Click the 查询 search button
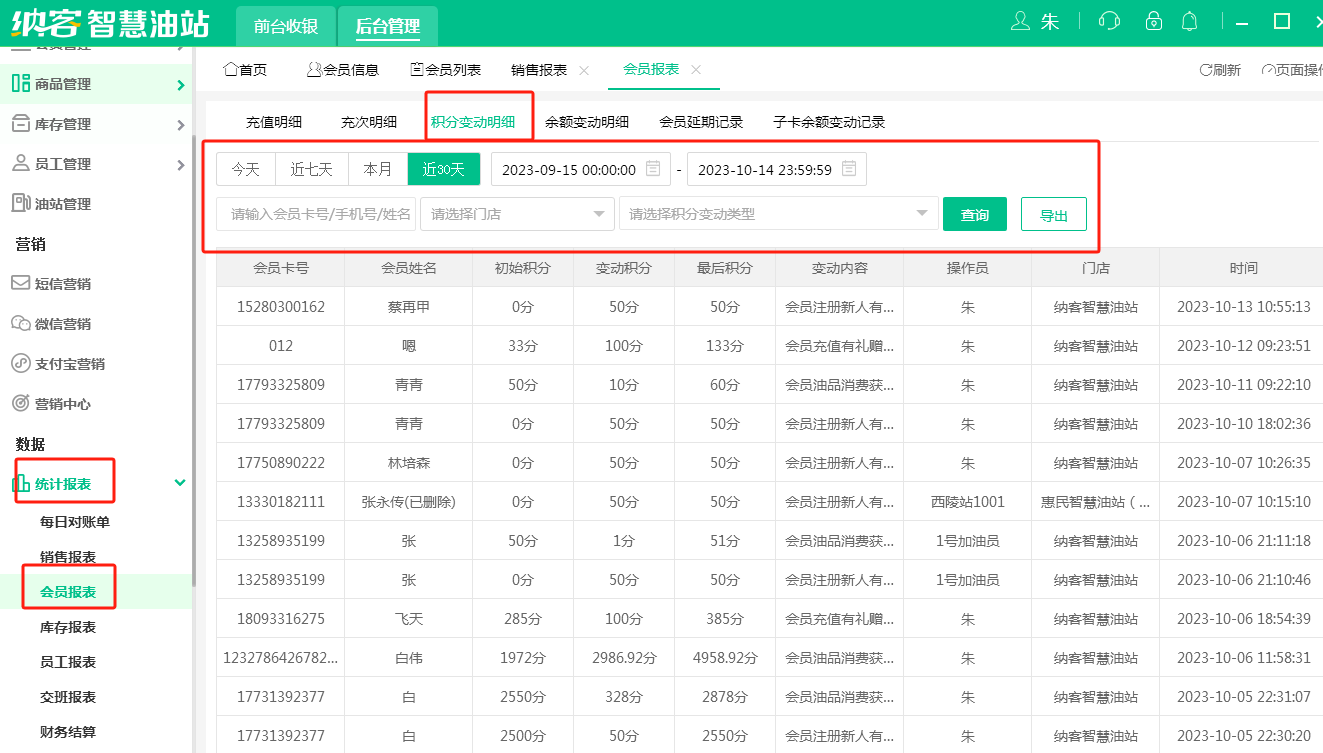The image size is (1323, 753). 974,214
